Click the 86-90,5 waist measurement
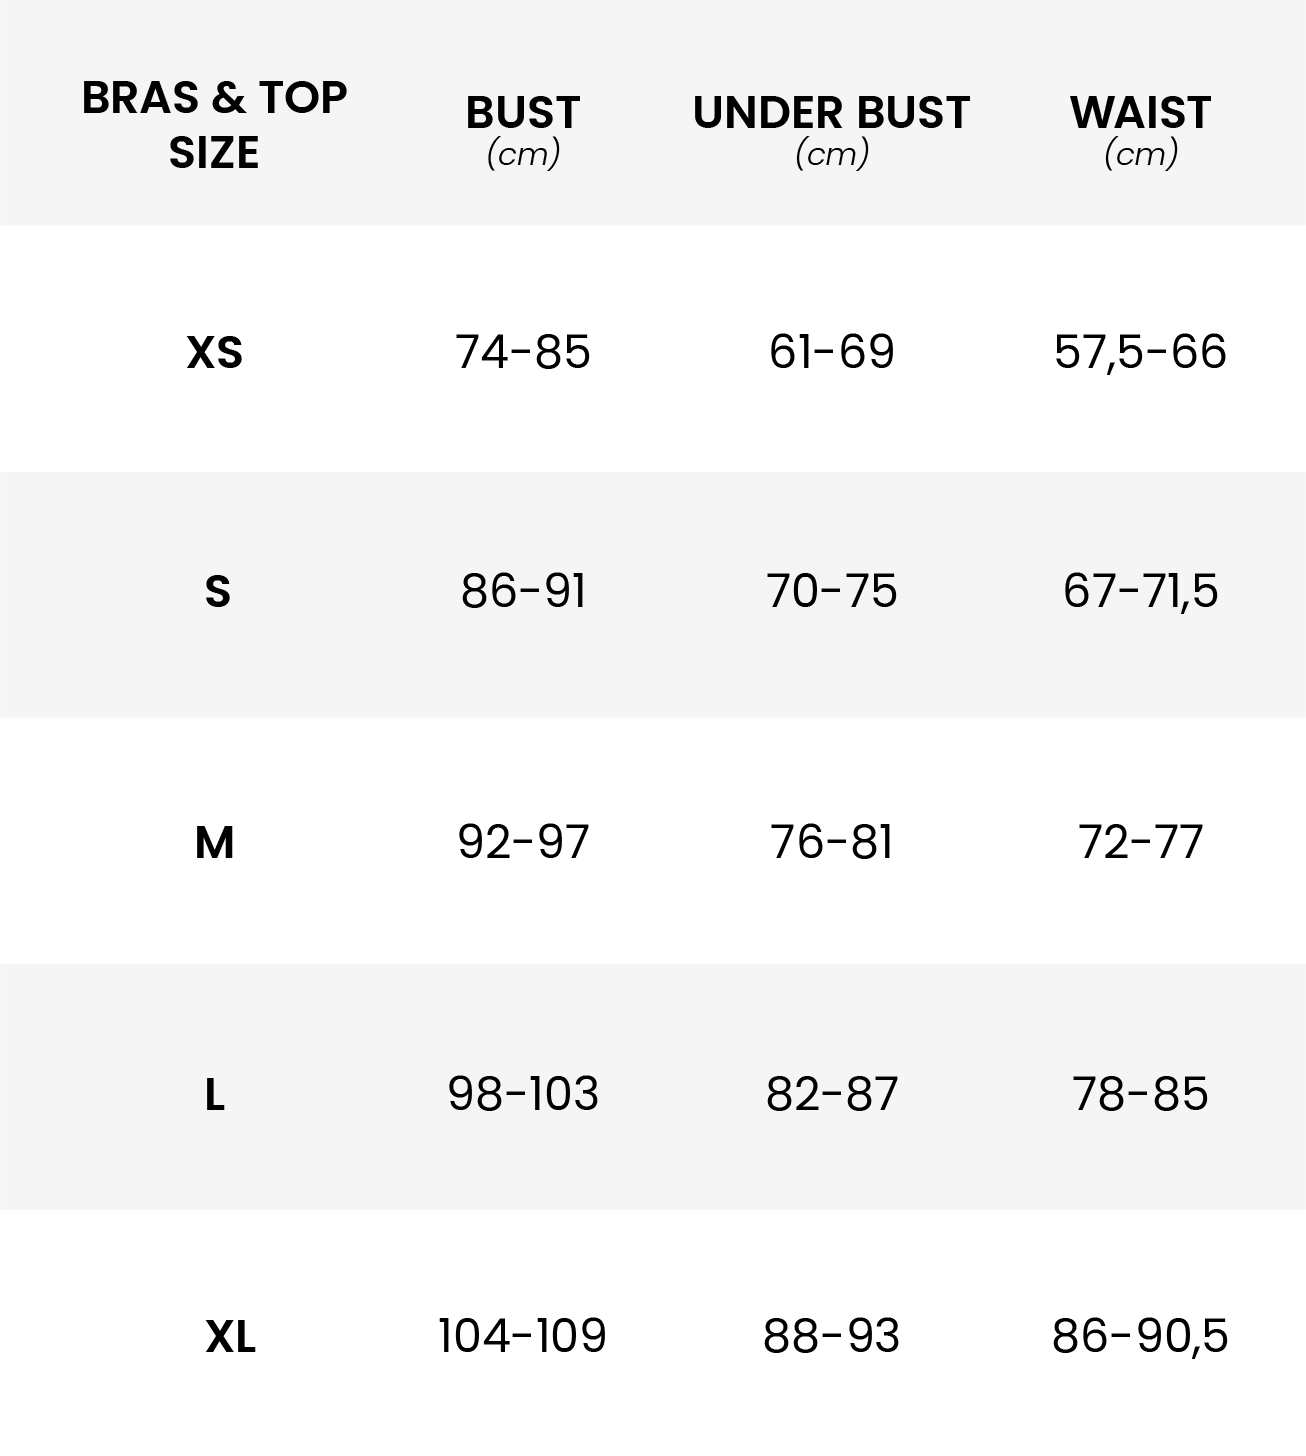Viewport: 1306px width, 1456px height. pyautogui.click(x=1140, y=1336)
